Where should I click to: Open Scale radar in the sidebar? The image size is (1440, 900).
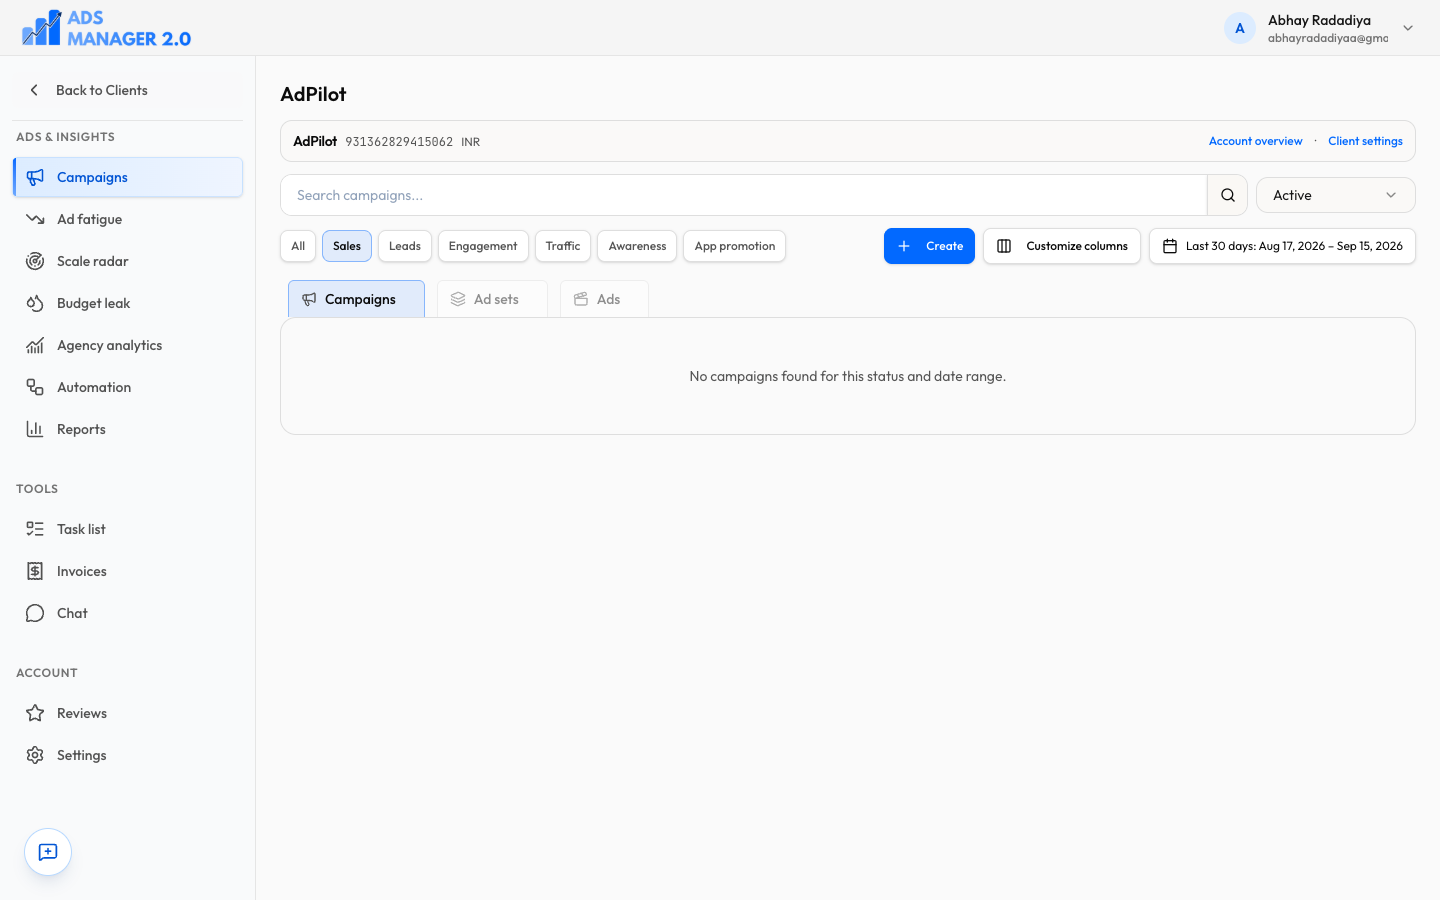[128, 261]
